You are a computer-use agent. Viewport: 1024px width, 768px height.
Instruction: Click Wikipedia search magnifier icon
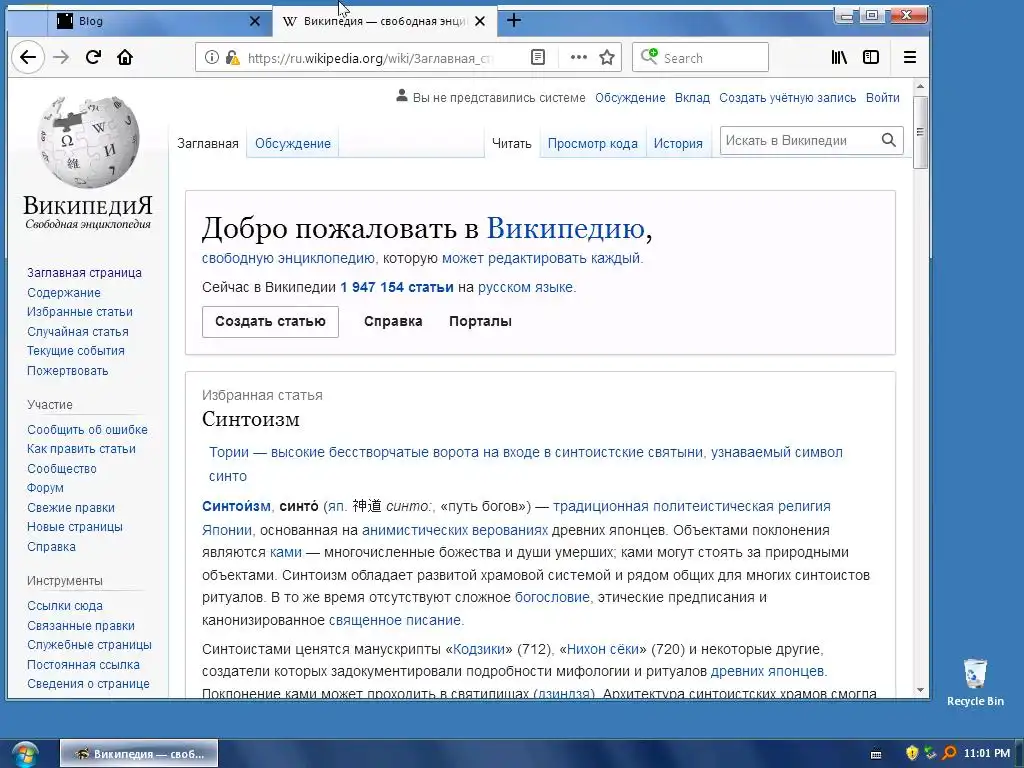click(888, 140)
